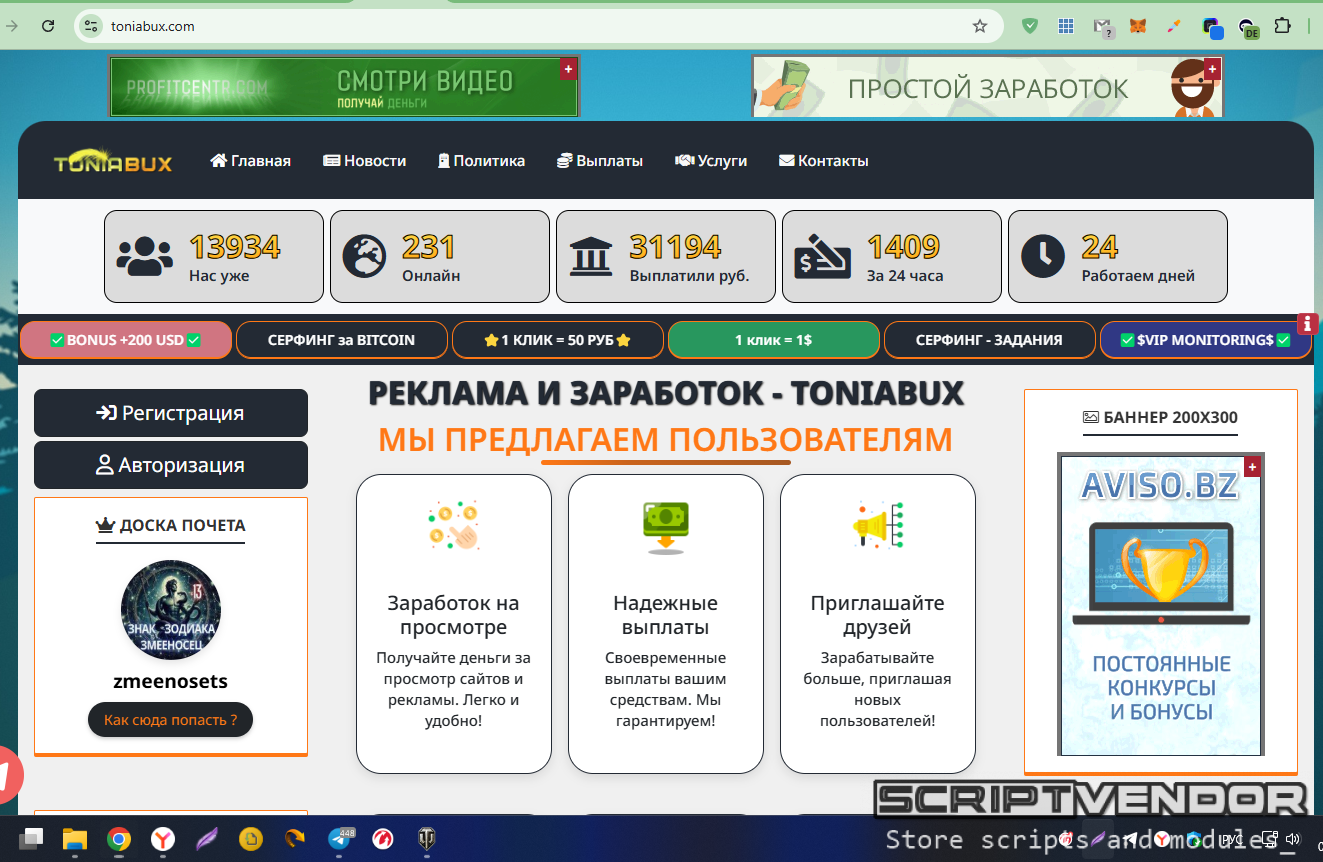Click the Надежные выплаты card heading
This screenshot has height=862, width=1323.
(666, 615)
